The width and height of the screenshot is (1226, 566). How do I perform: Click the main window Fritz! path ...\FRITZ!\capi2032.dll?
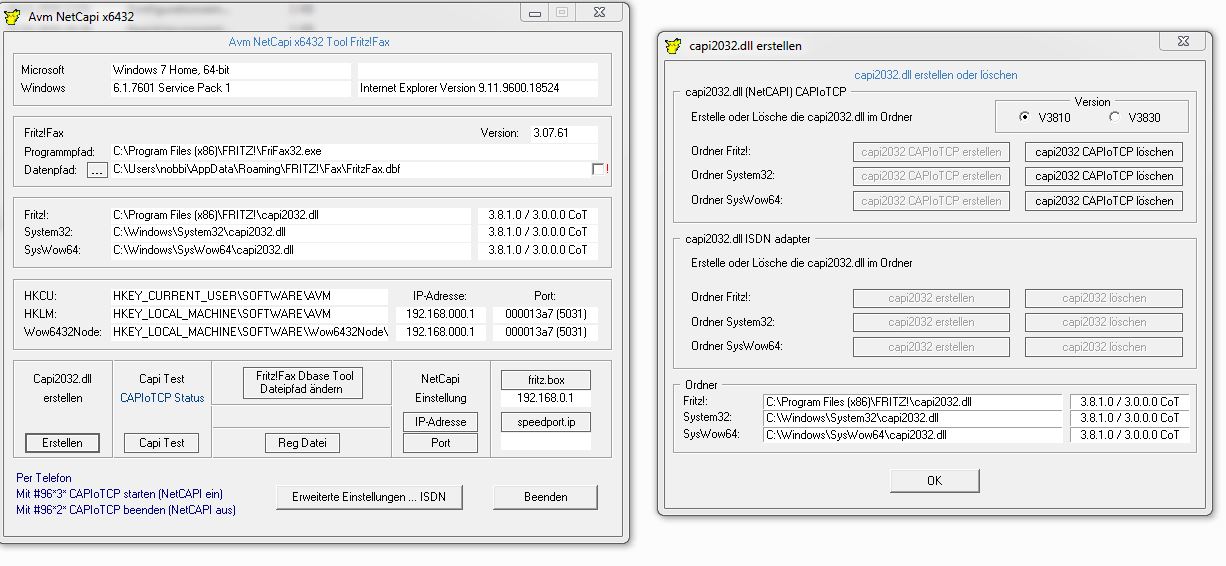tap(290, 215)
